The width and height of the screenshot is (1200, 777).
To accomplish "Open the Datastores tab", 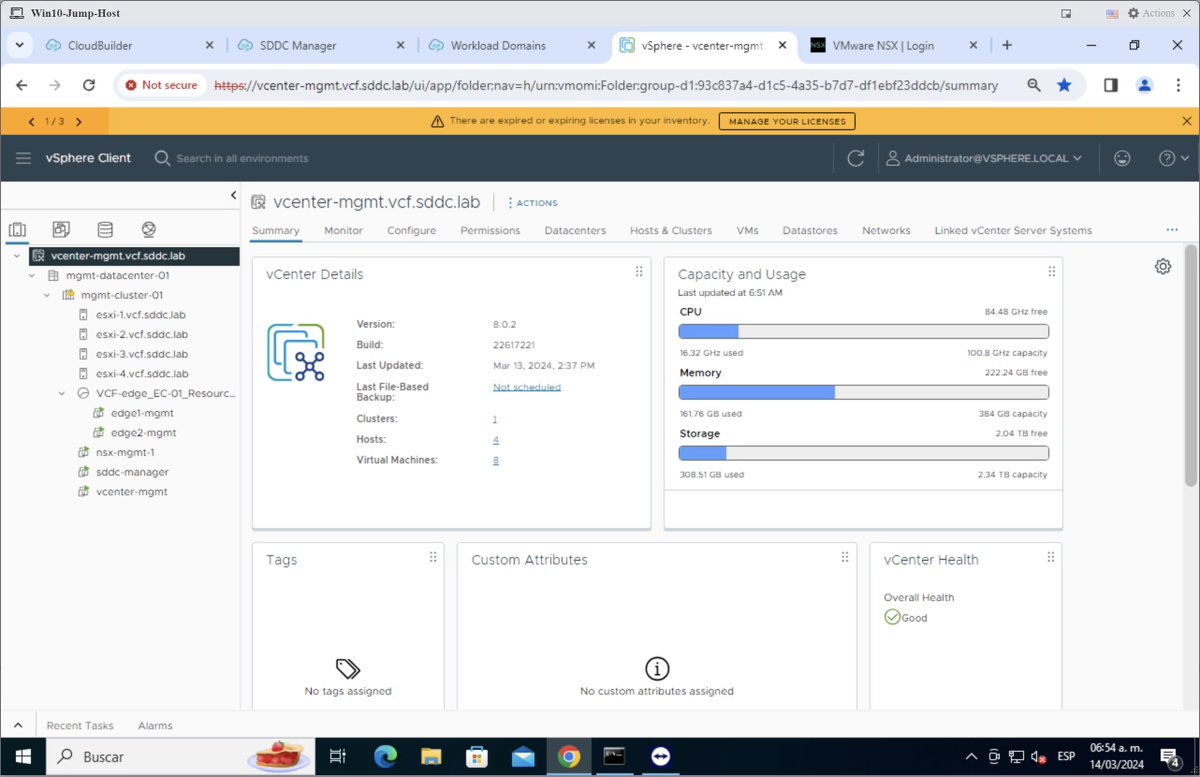I will (x=810, y=230).
